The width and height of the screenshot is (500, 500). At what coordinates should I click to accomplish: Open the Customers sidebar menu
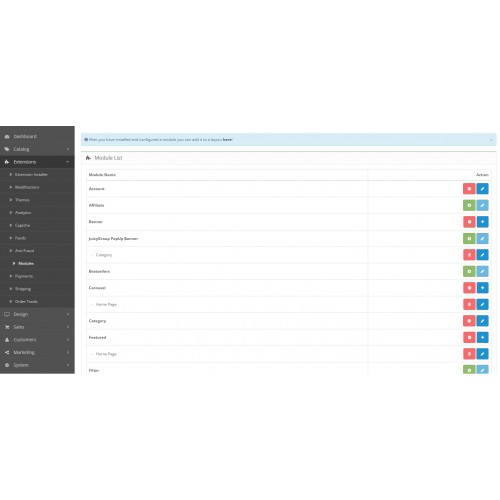[37, 340]
